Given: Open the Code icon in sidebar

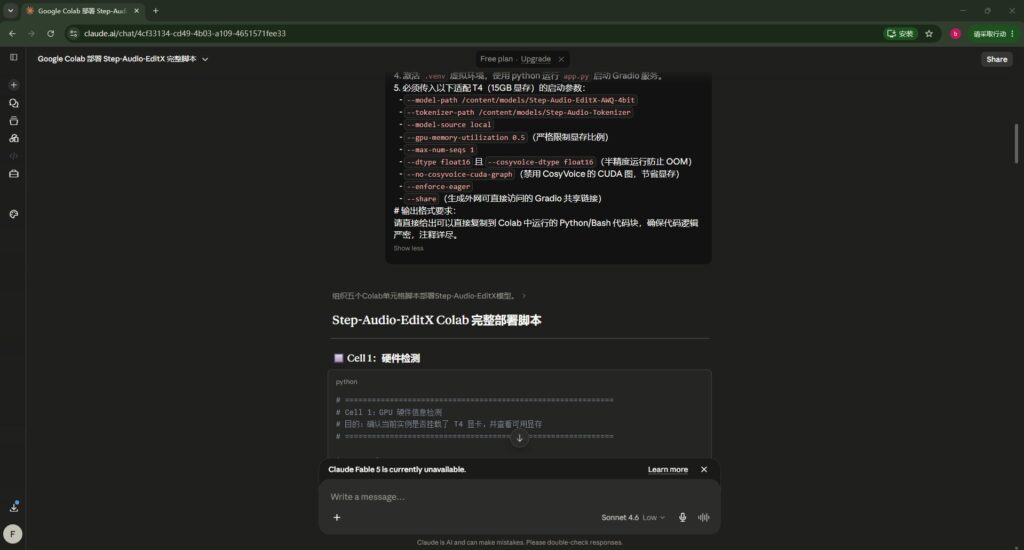Looking at the screenshot, I should tap(14, 156).
